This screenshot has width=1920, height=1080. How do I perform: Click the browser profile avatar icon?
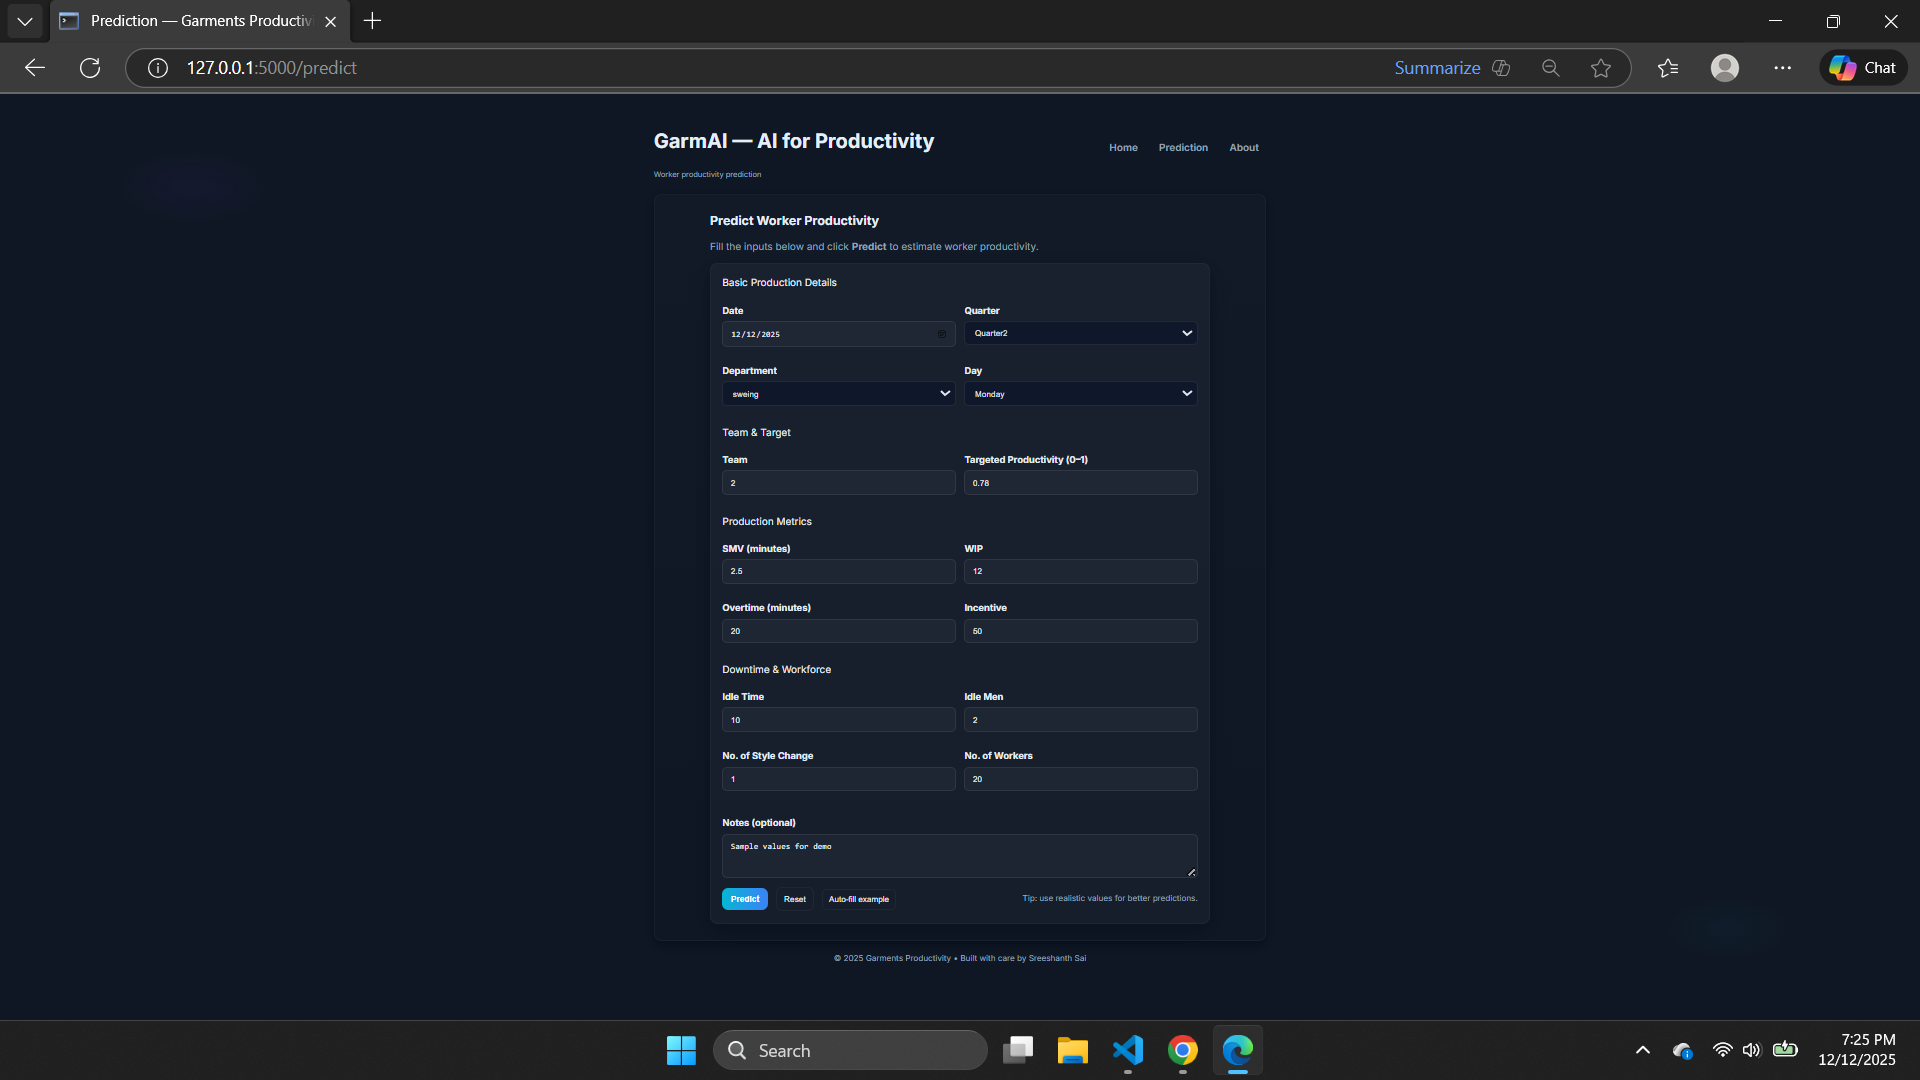[x=1725, y=68]
